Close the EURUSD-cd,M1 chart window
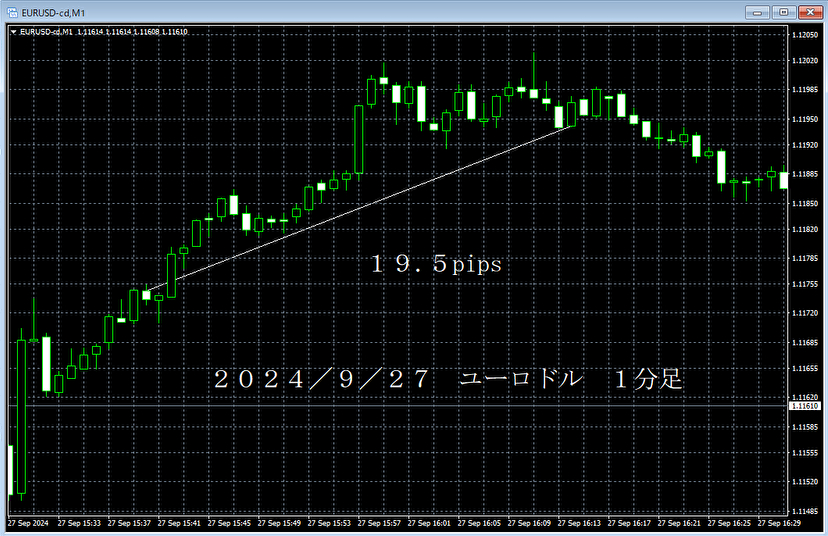Screen dimensions: 828x536 [810, 12]
